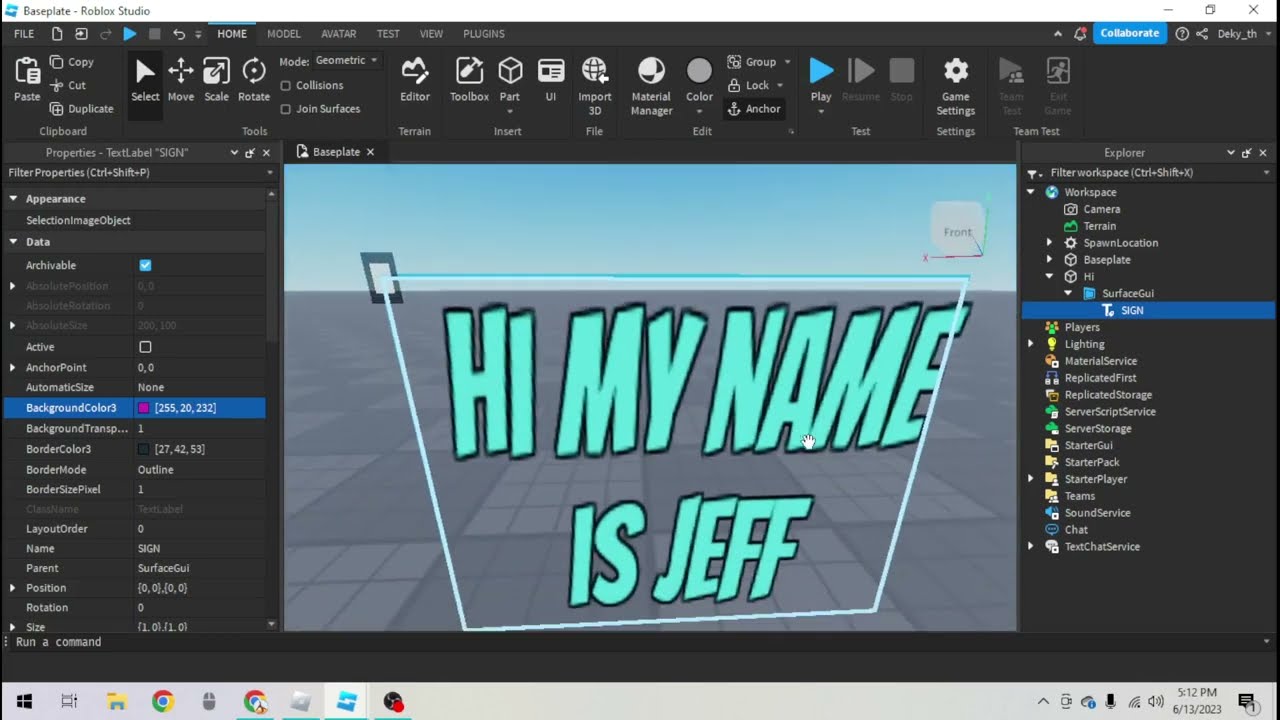
Task: Uncheck the Archivable property checkbox
Action: pyautogui.click(x=145, y=265)
